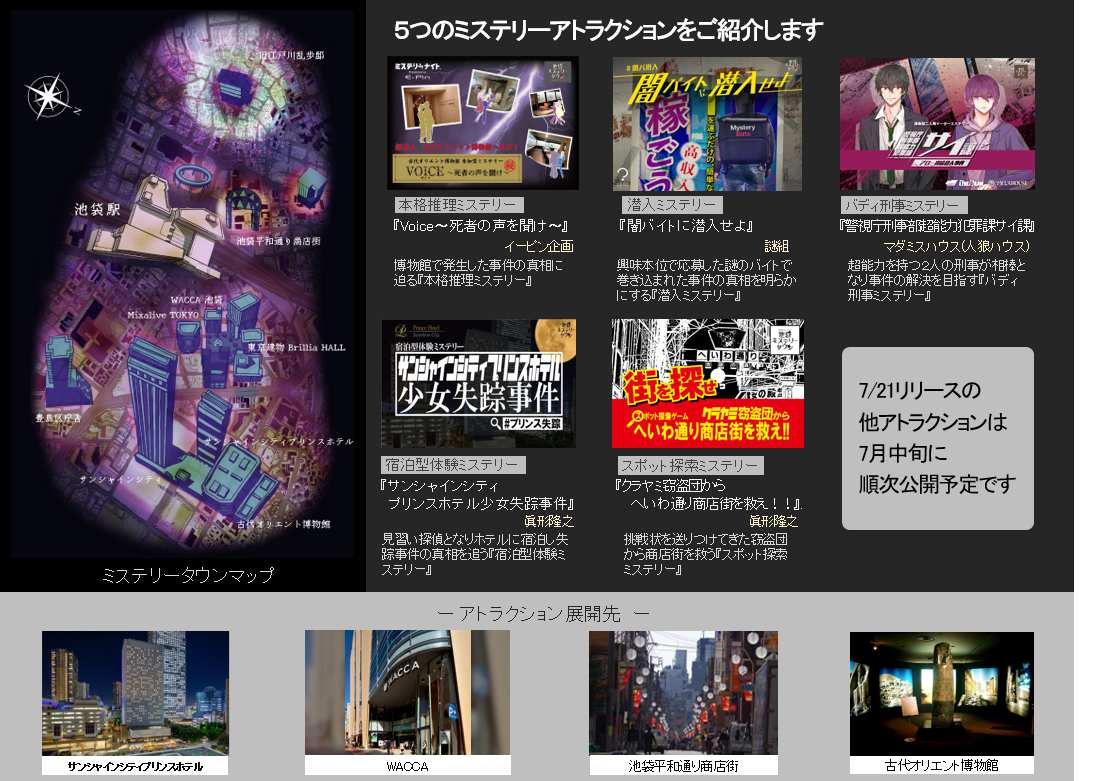Click the 池袋平和通り商店街 map label
The width and height of the screenshot is (1105, 781).
coord(278,241)
